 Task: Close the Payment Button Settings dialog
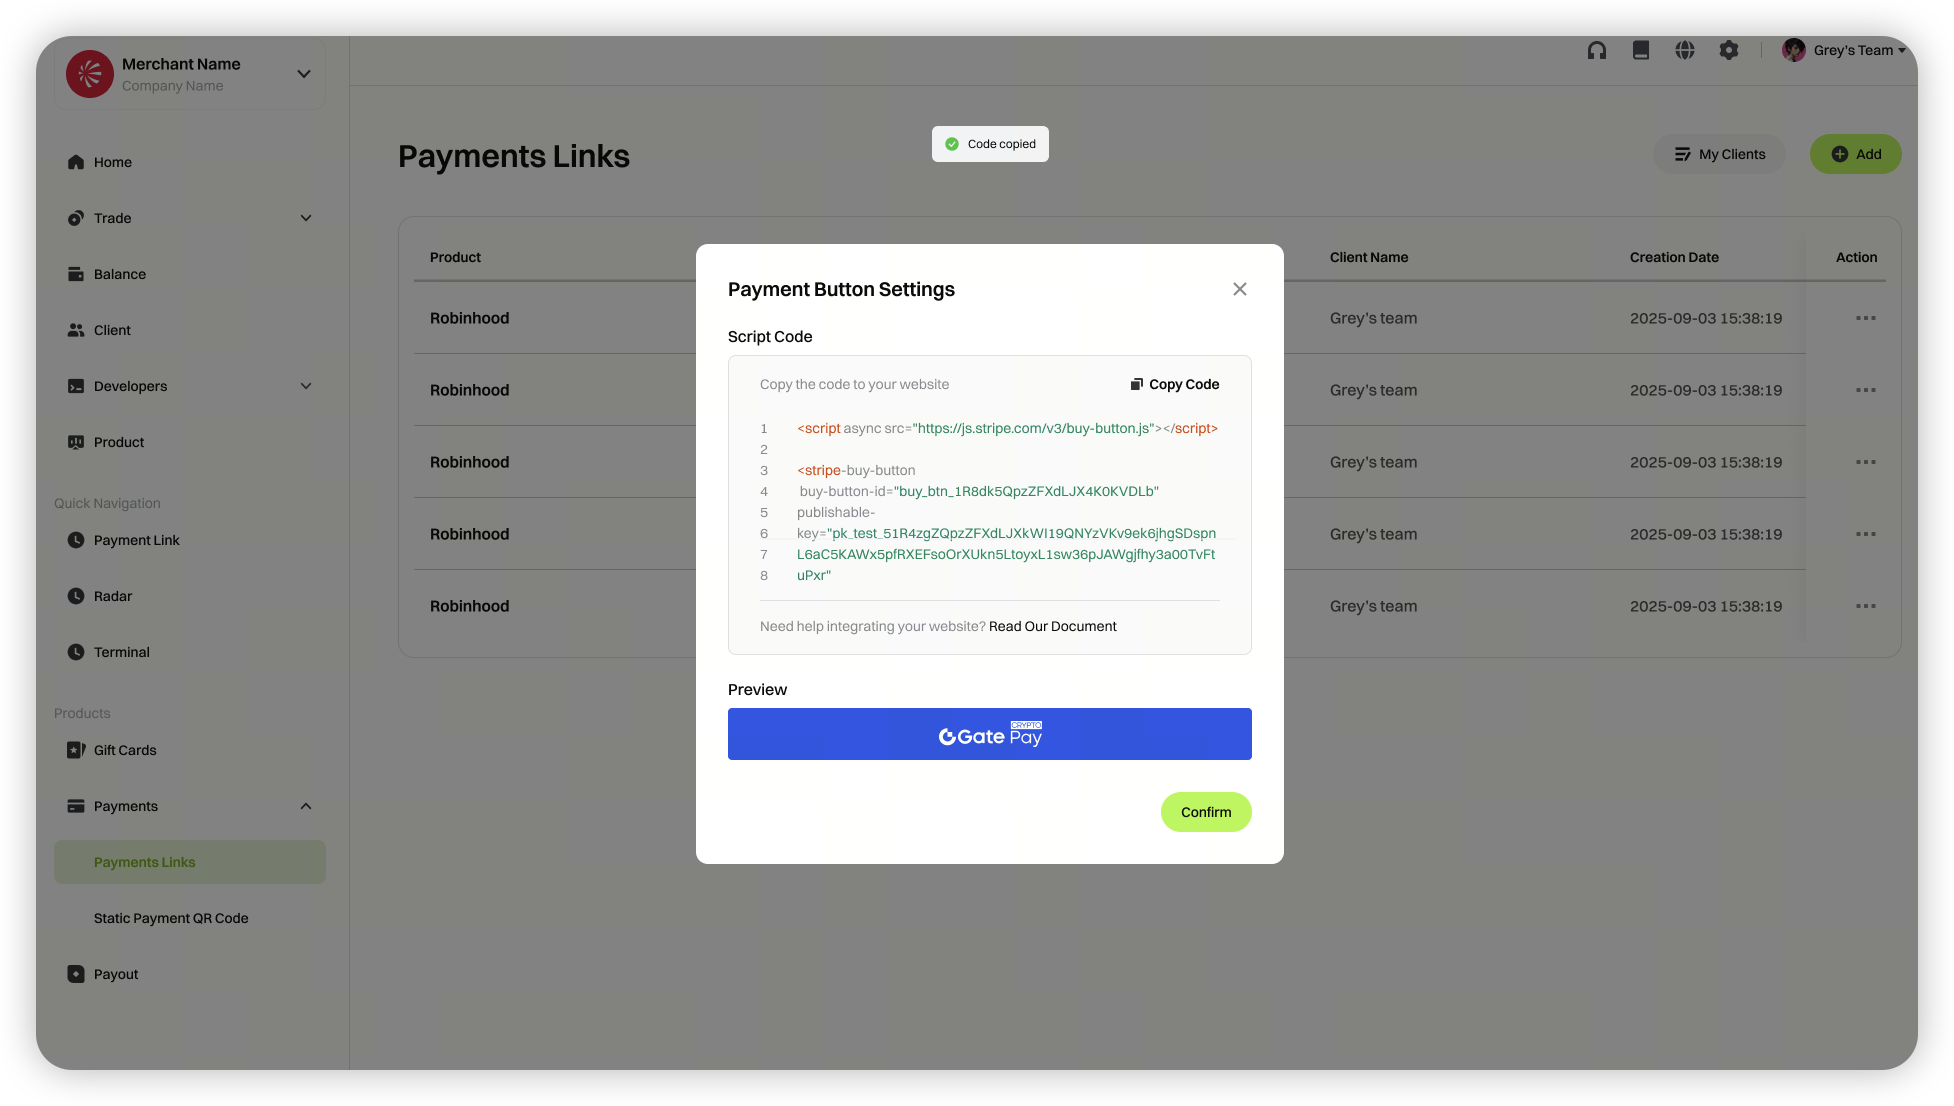1240,289
